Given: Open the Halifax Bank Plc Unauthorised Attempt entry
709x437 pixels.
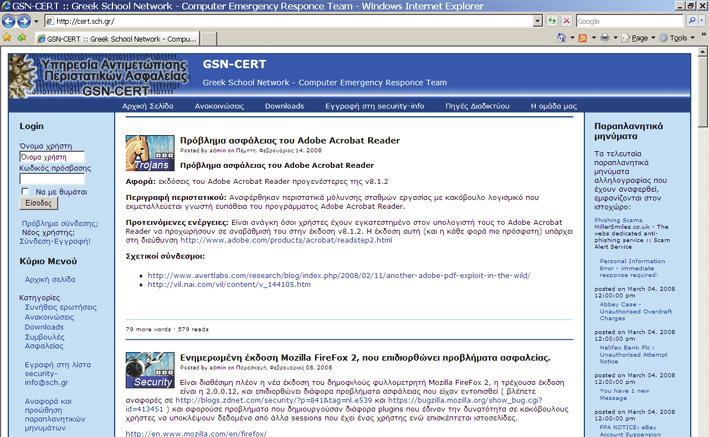Looking at the screenshot, I should pos(633,355).
